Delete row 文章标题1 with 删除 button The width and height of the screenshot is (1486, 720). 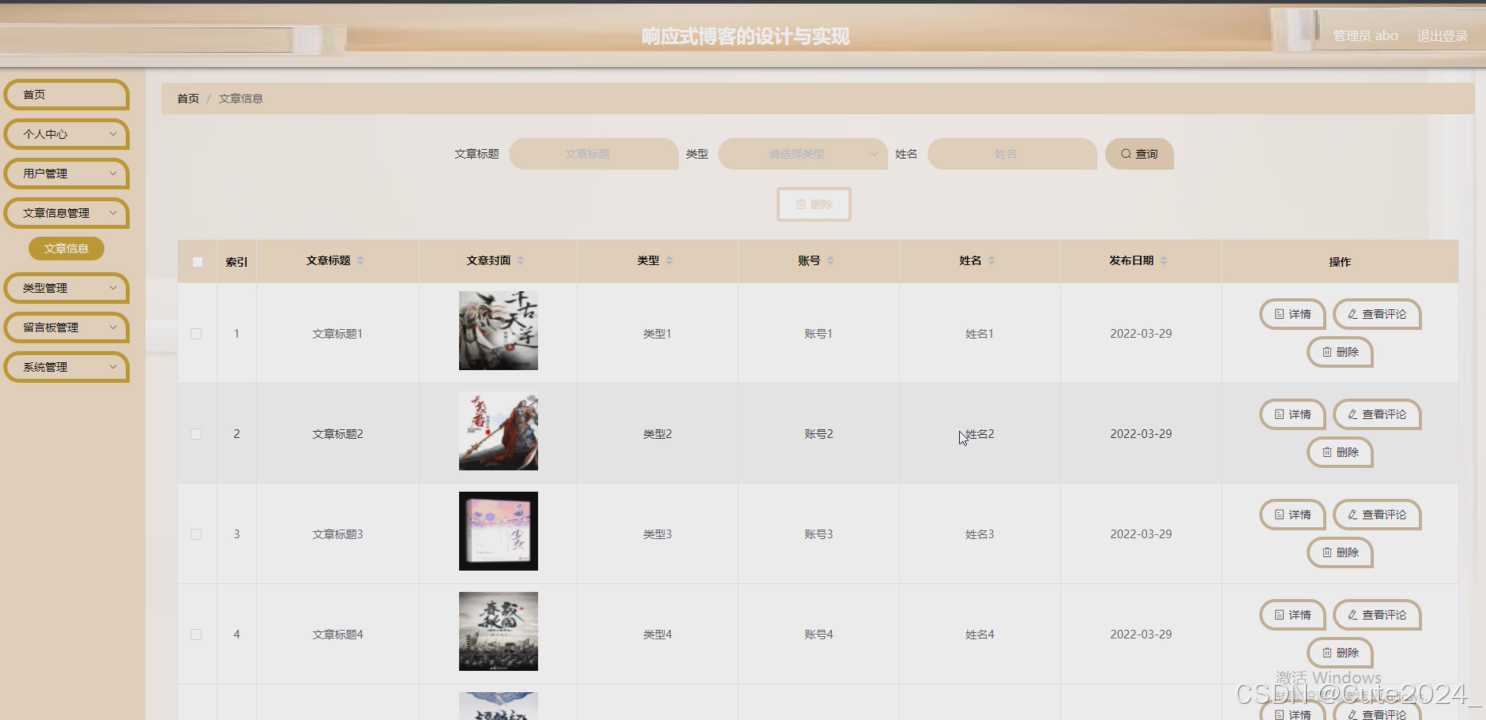point(1340,352)
